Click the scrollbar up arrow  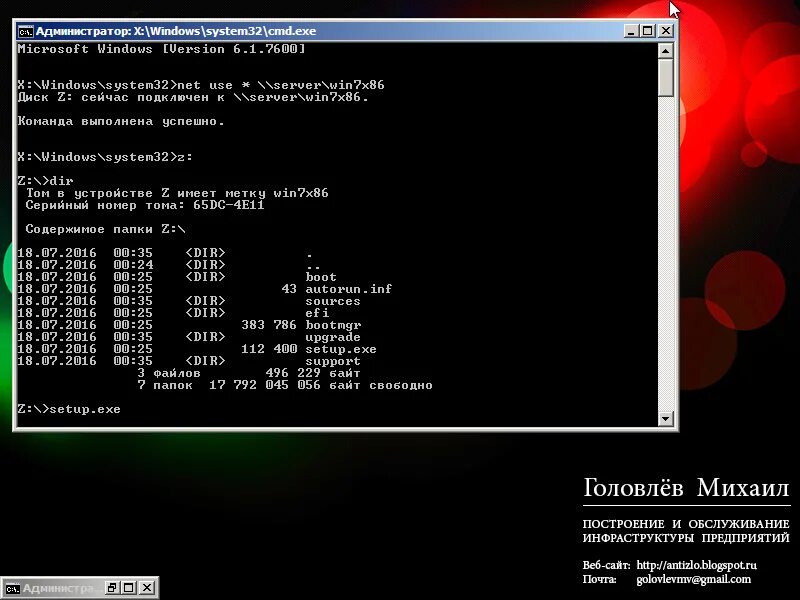click(665, 51)
